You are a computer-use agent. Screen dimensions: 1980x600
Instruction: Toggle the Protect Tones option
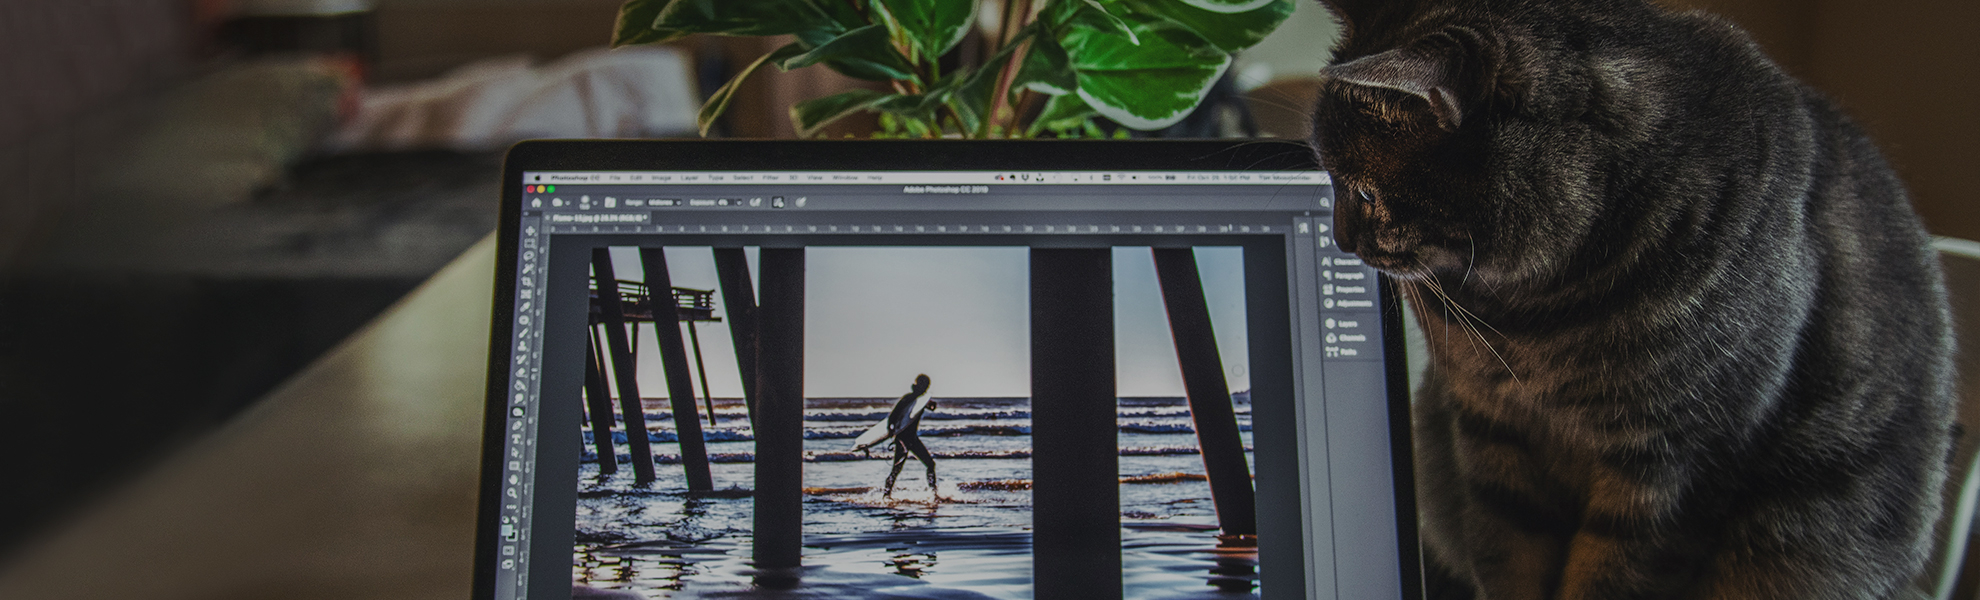tap(778, 202)
